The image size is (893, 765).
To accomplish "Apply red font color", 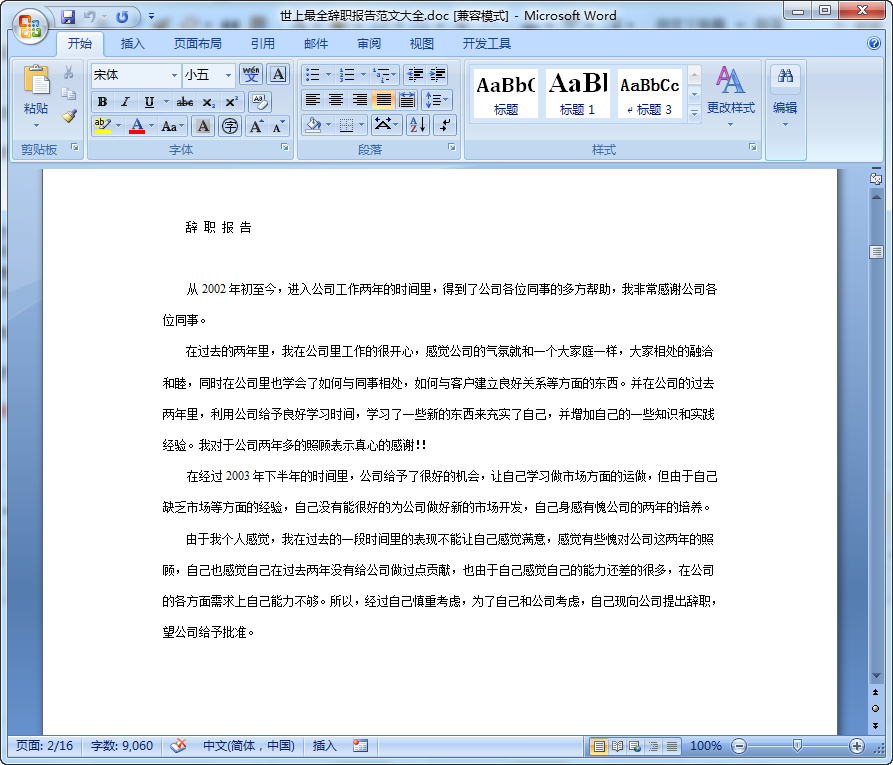I will [x=137, y=126].
